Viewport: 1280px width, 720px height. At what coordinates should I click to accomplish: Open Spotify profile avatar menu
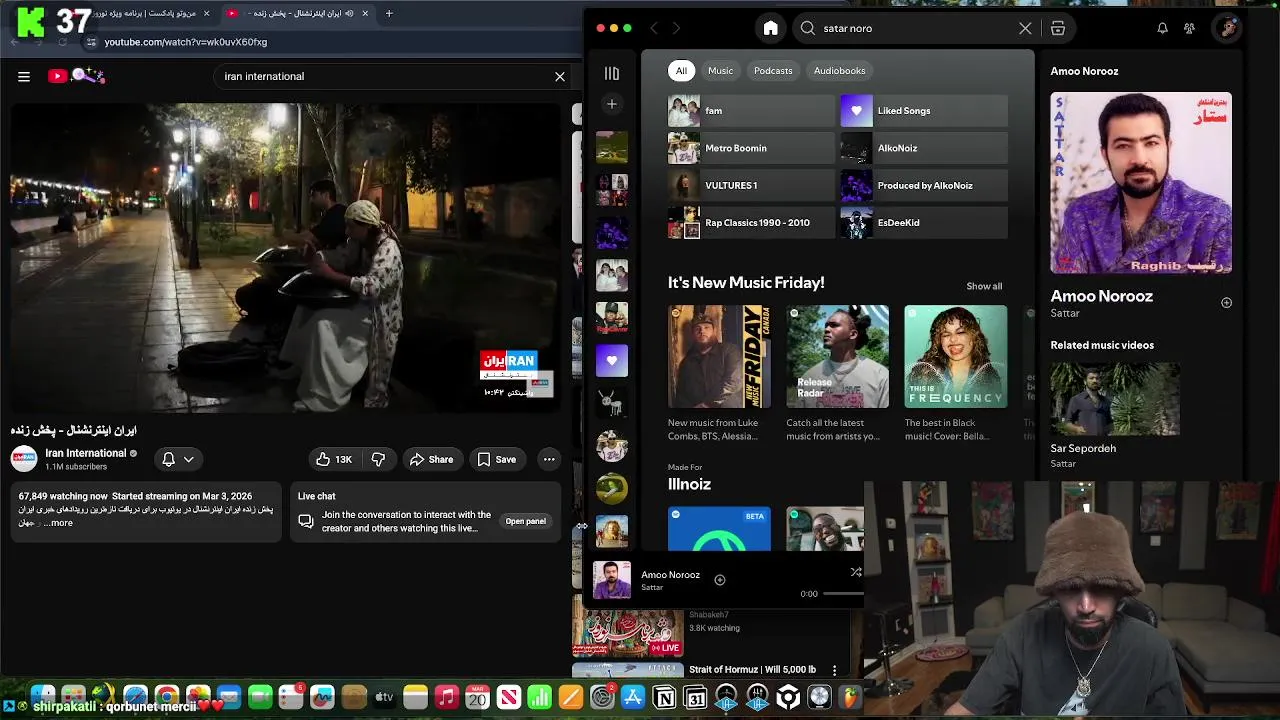tap(1227, 28)
